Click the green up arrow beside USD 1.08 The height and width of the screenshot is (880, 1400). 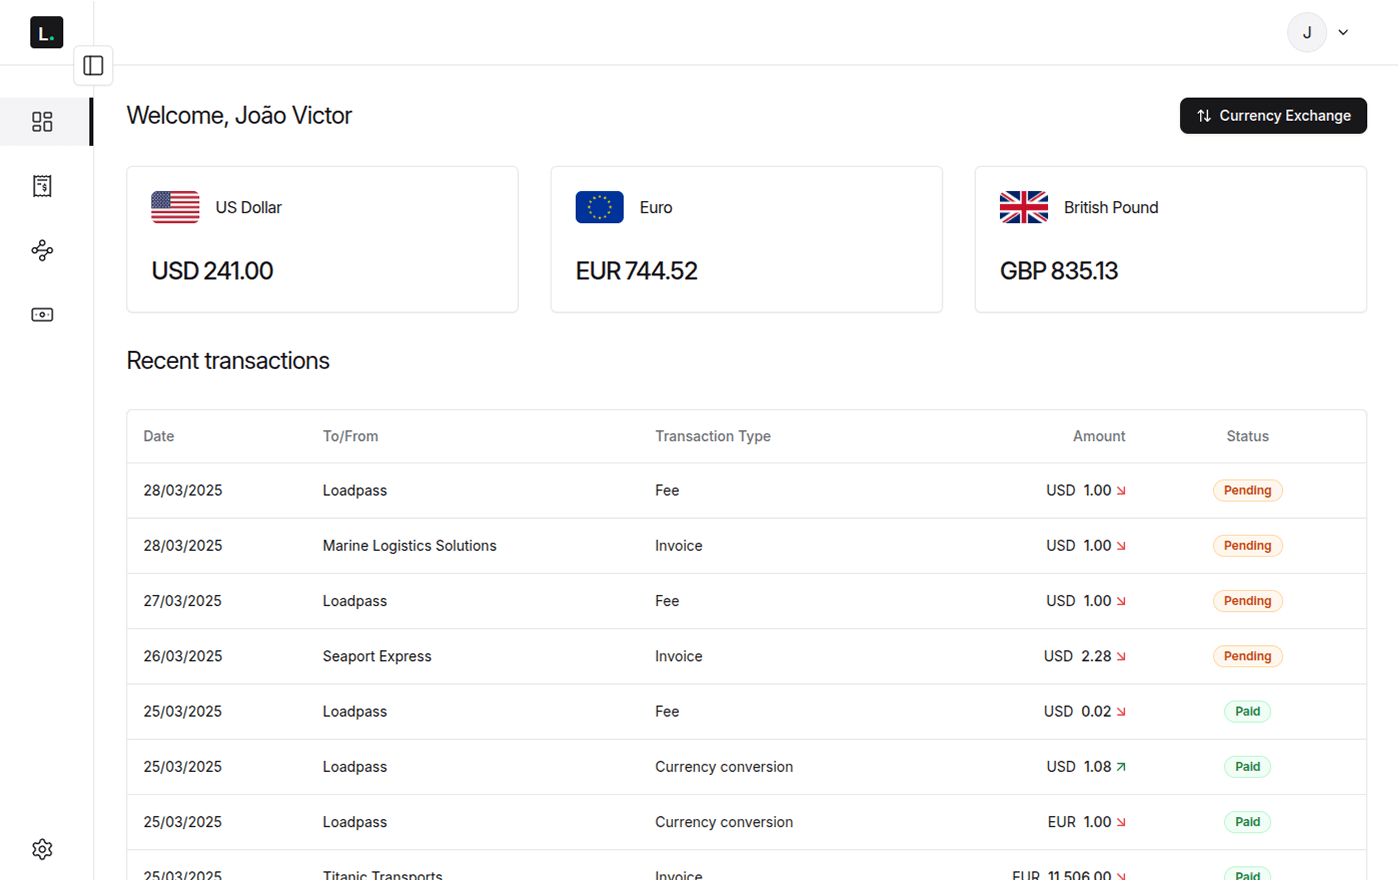[1121, 766]
